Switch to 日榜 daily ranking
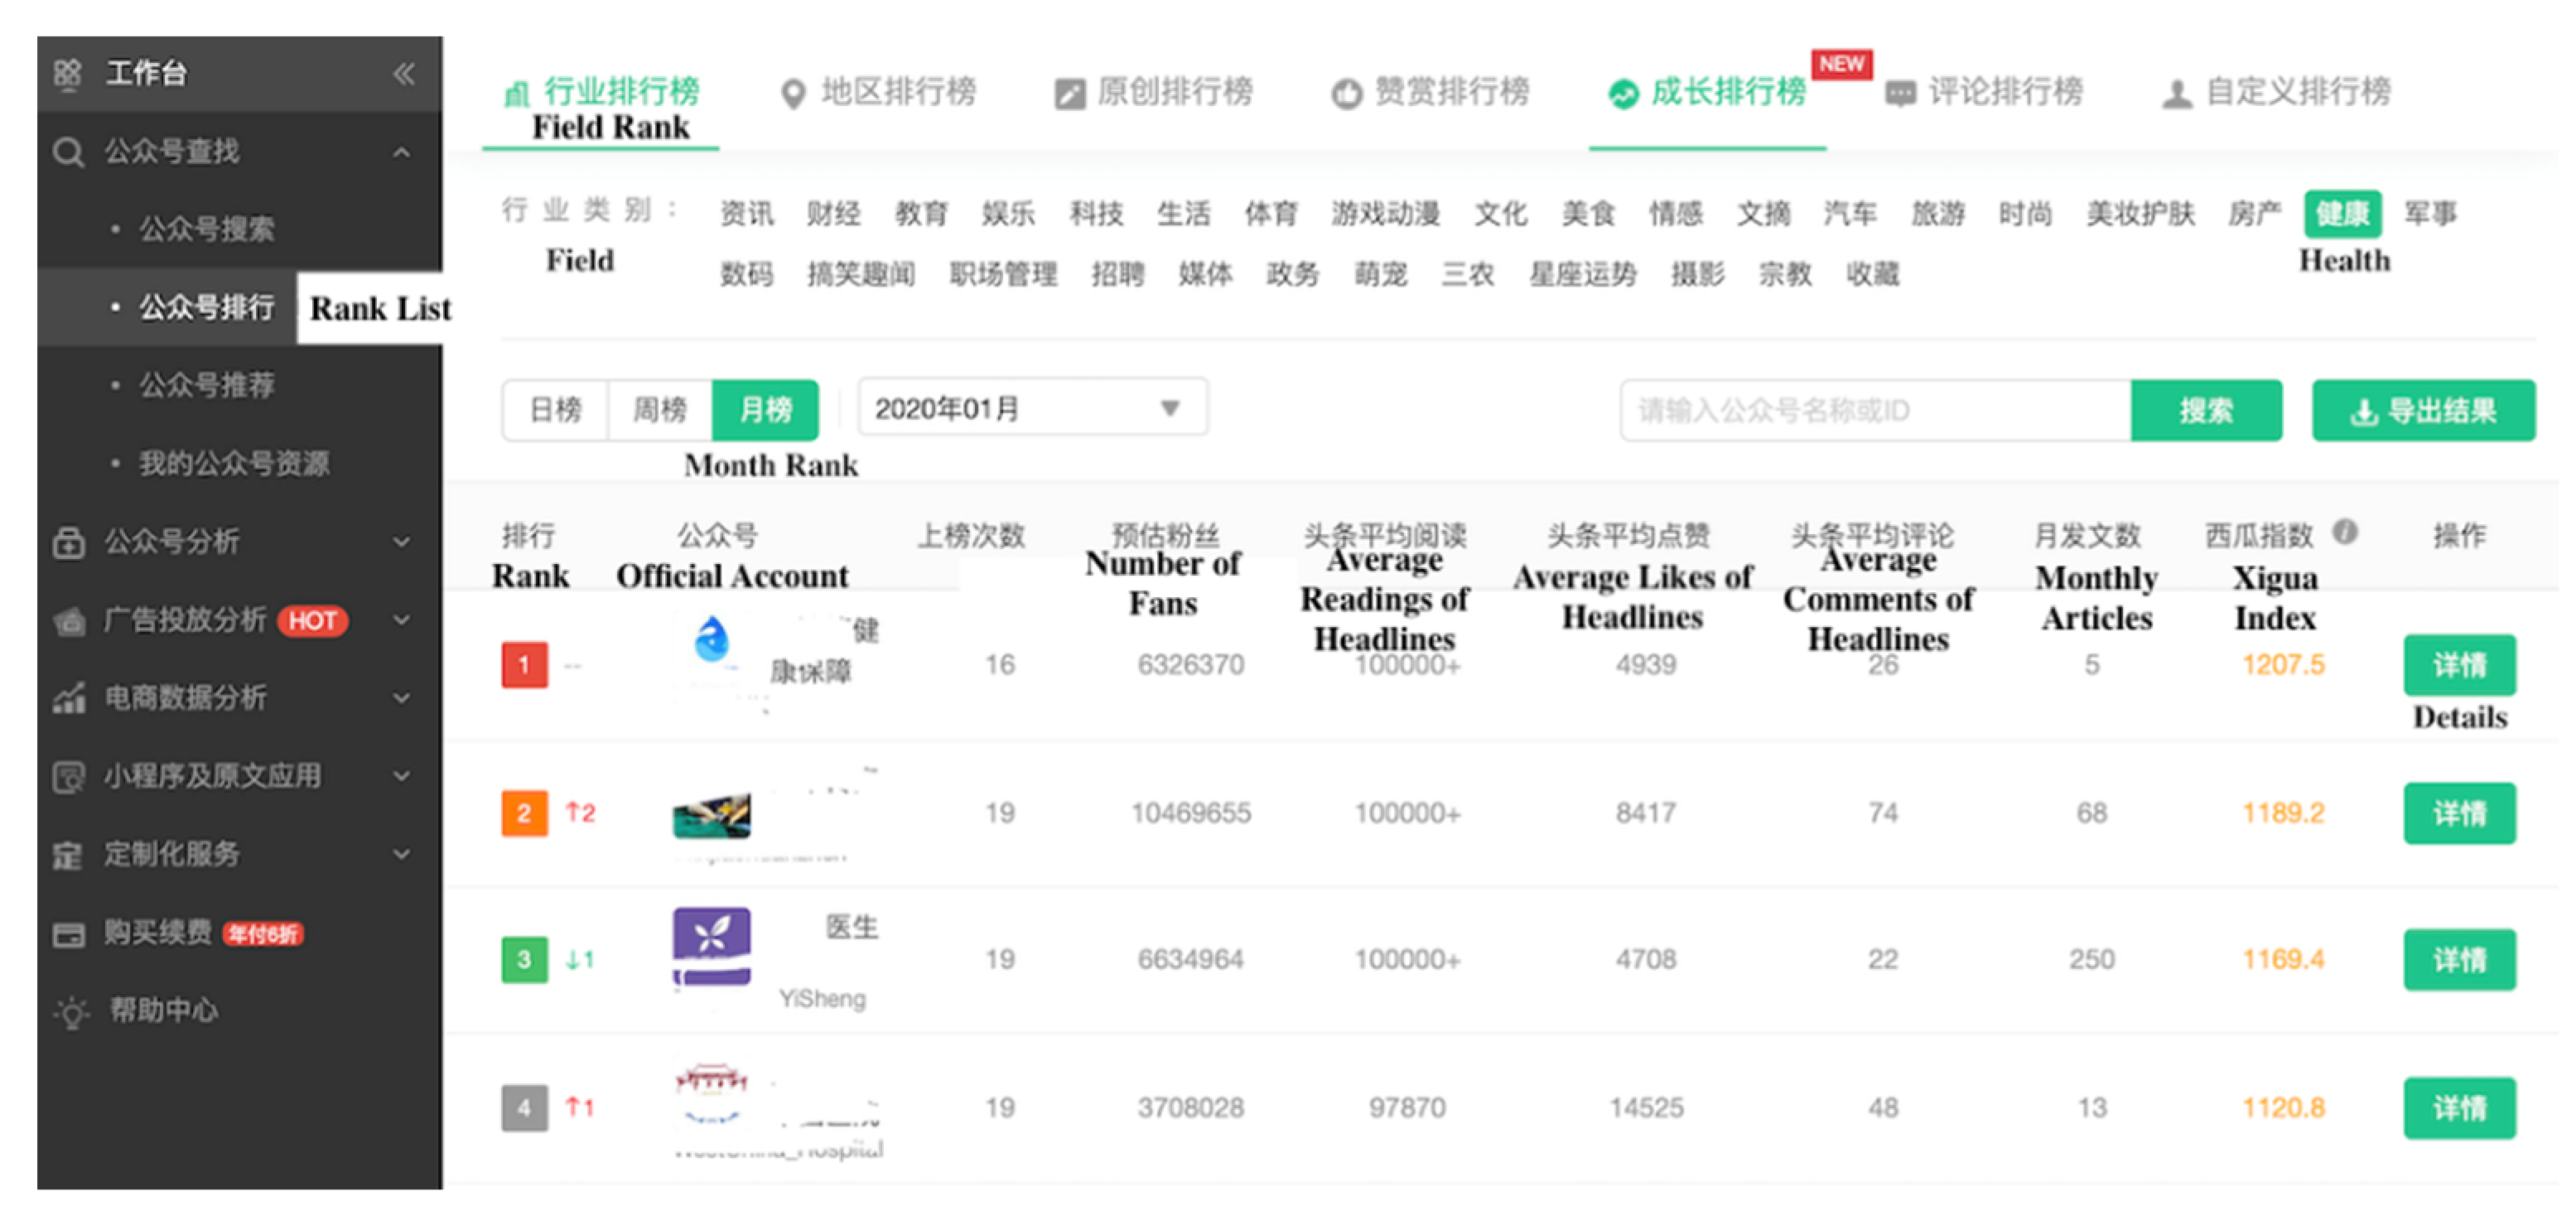This screenshot has width=2576, height=1225. [555, 409]
